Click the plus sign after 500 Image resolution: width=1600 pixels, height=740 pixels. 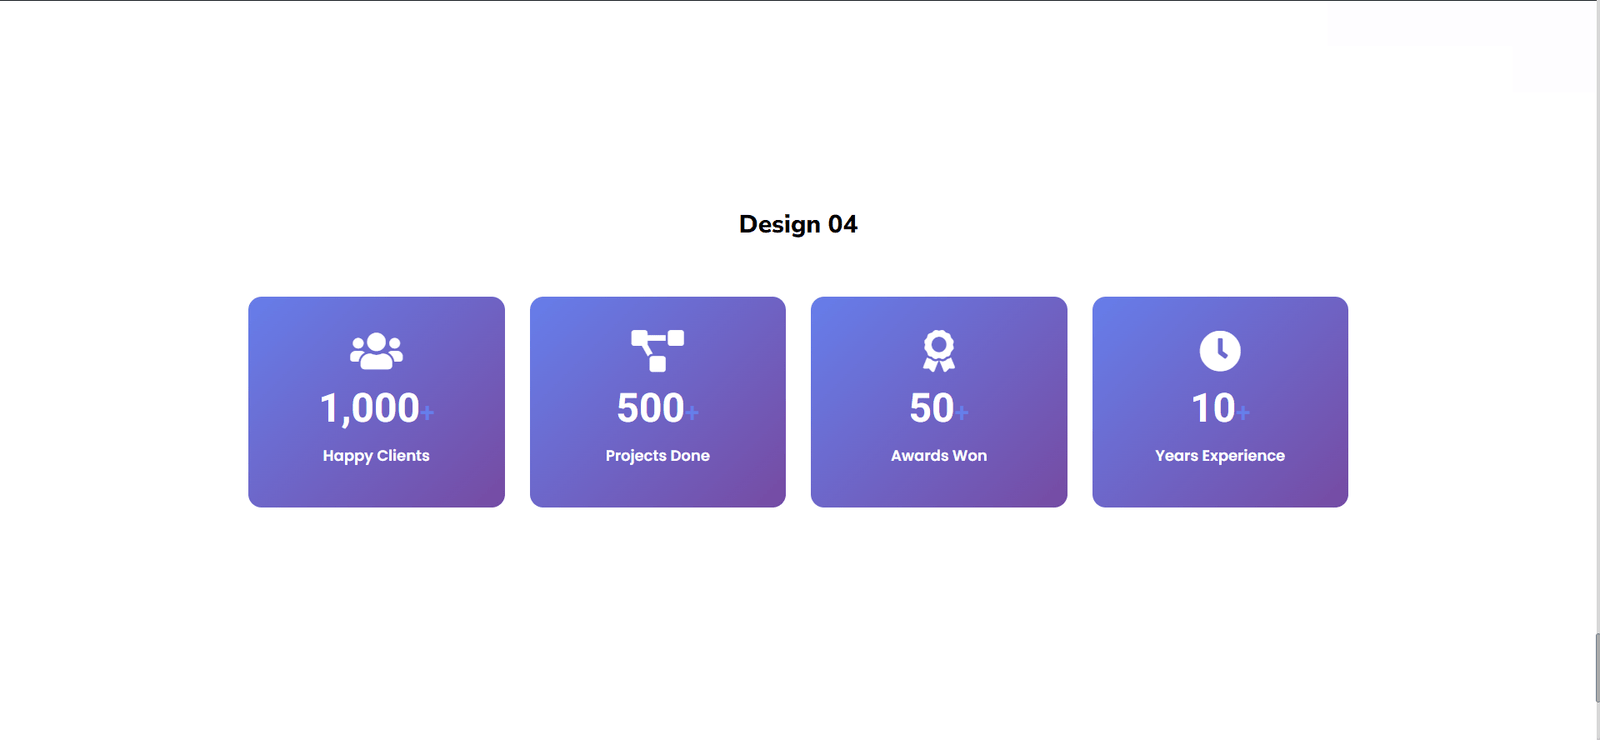692,412
